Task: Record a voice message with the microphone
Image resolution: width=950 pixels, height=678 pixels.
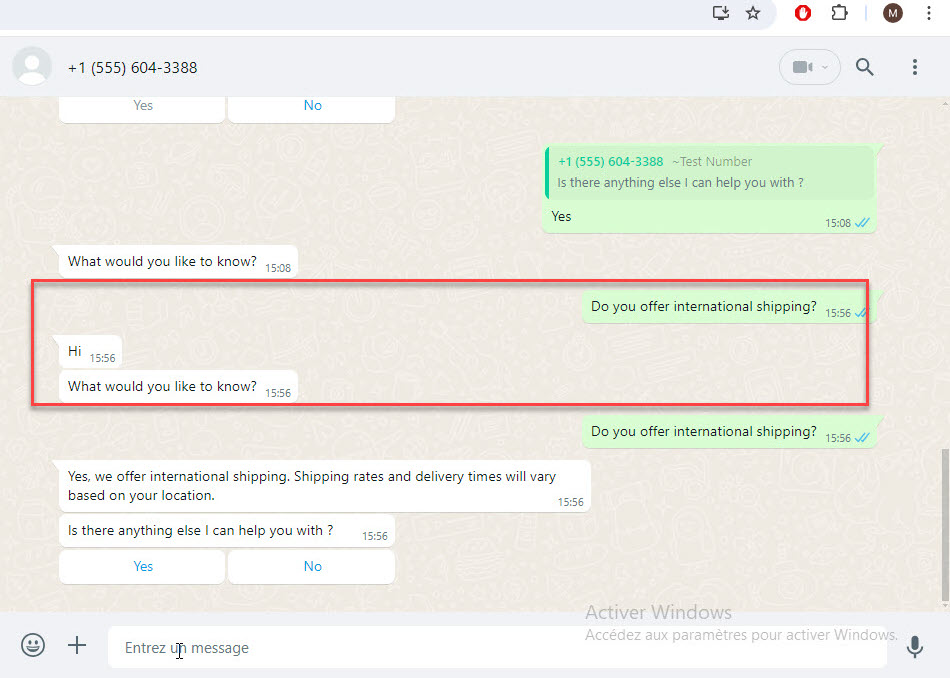Action: [x=915, y=647]
